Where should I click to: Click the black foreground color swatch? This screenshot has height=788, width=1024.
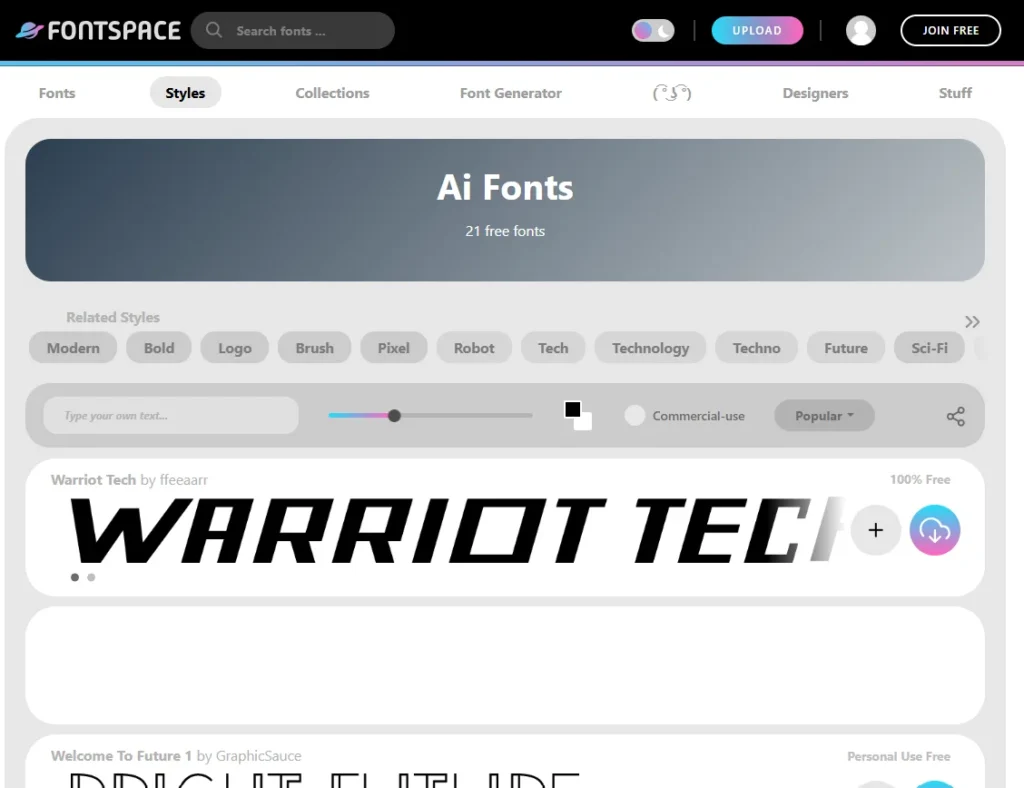coord(572,409)
